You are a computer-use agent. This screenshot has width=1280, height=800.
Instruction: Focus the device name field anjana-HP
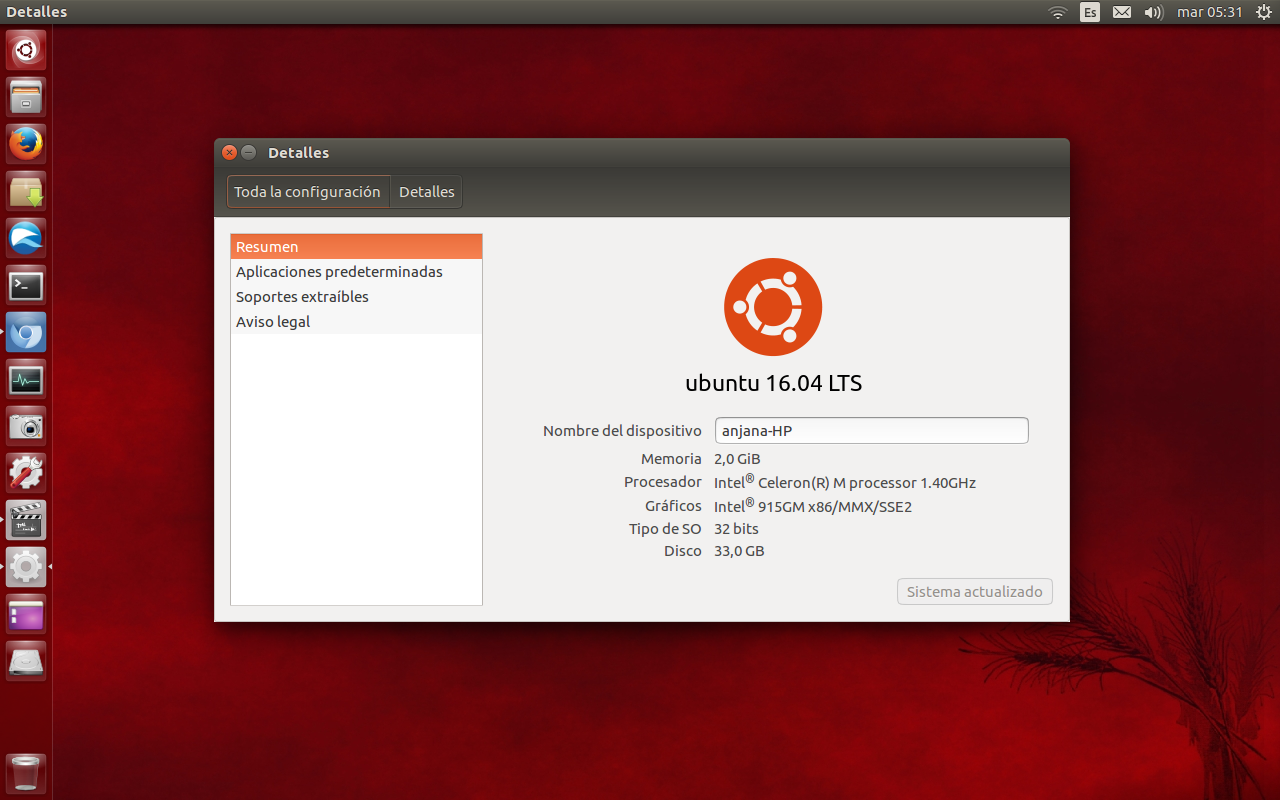pos(872,431)
